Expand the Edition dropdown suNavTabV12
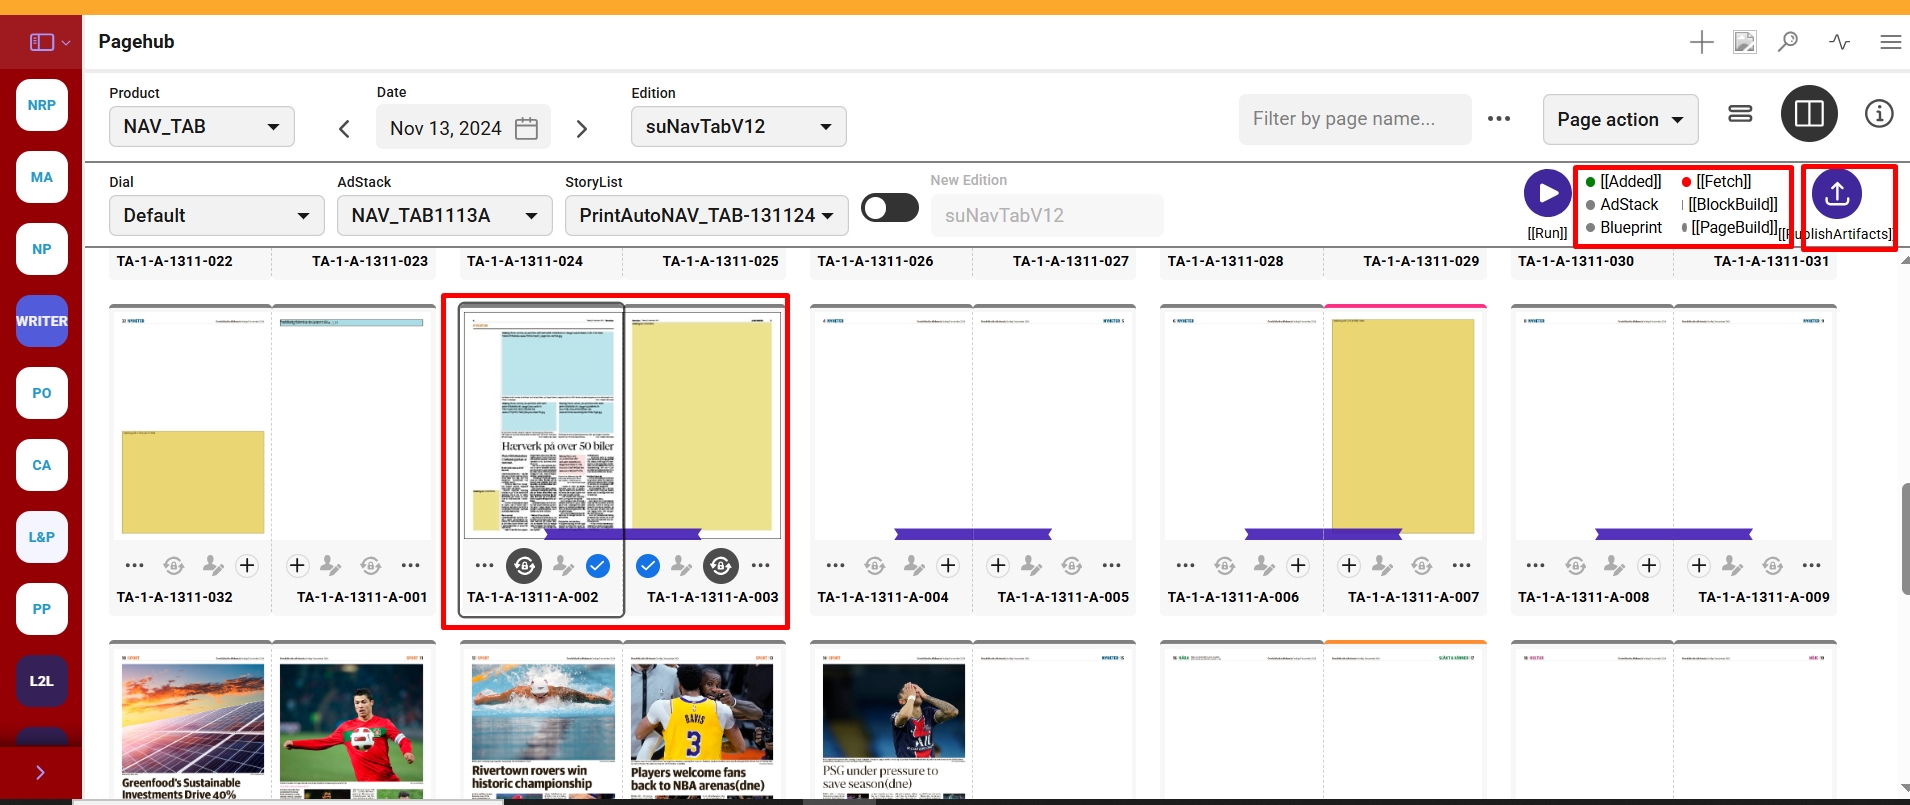This screenshot has width=1910, height=805. click(738, 127)
